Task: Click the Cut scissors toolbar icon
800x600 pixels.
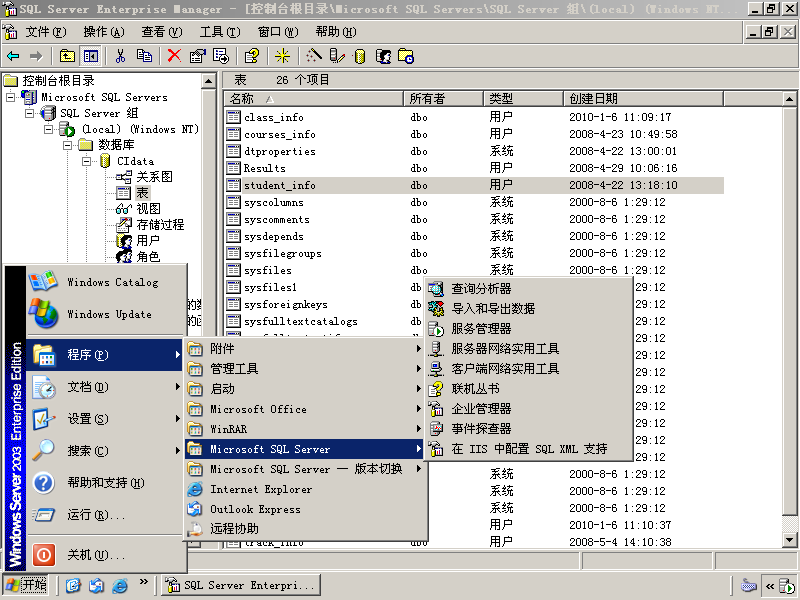Action: 120,56
